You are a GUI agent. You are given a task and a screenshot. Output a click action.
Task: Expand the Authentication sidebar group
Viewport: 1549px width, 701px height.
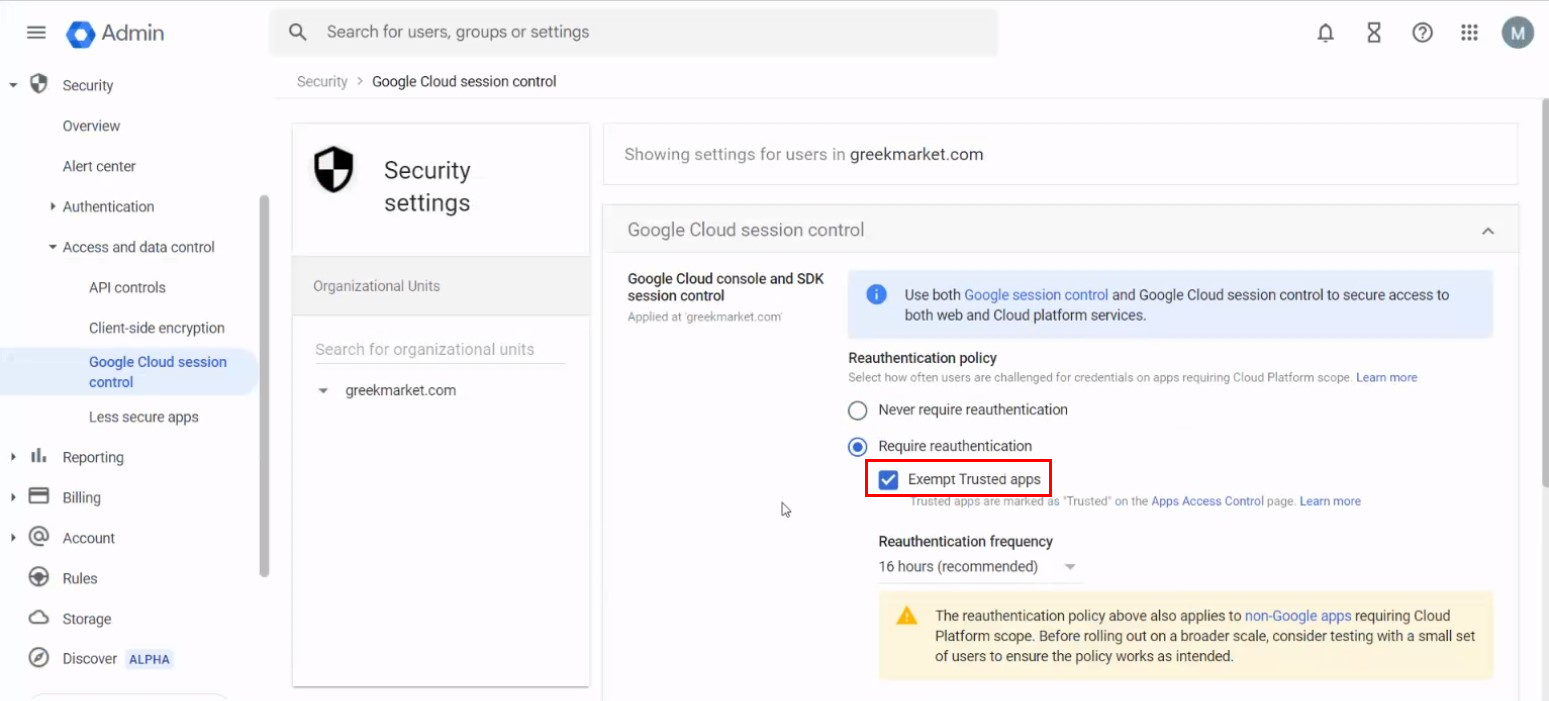pyautogui.click(x=53, y=207)
